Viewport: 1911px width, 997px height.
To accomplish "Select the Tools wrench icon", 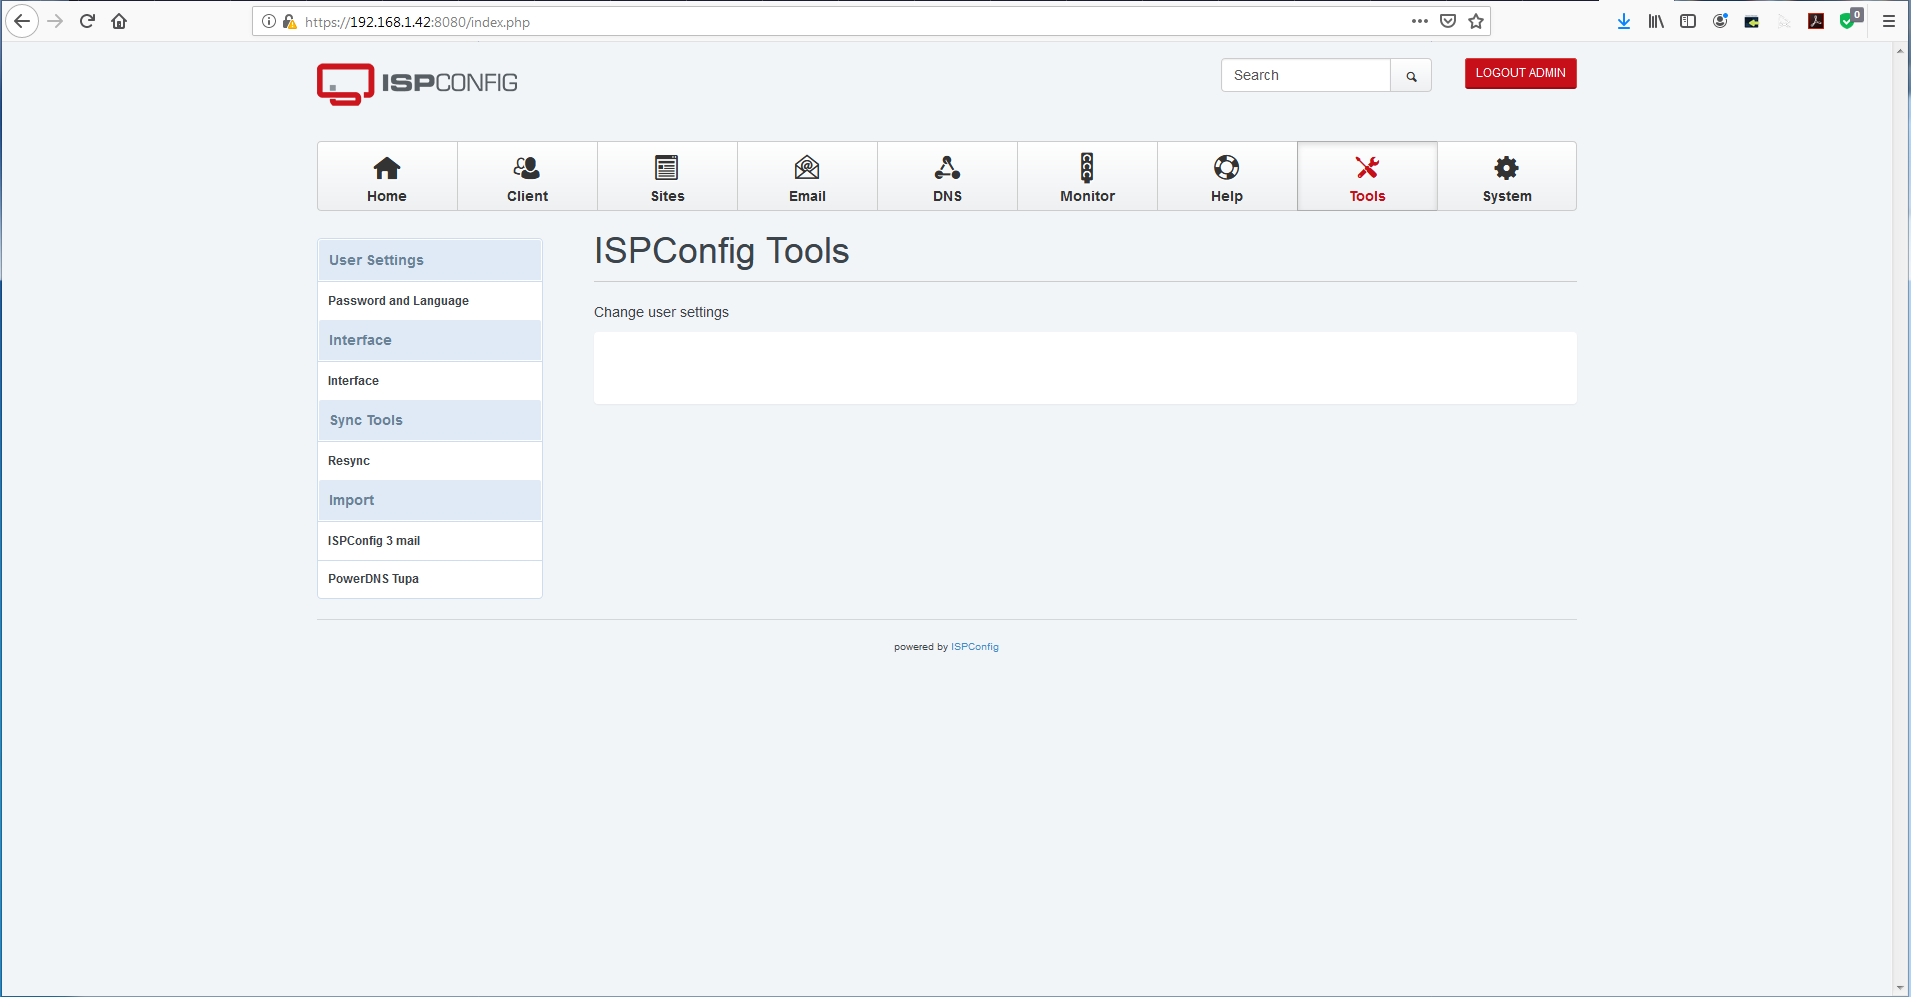I will [x=1367, y=167].
